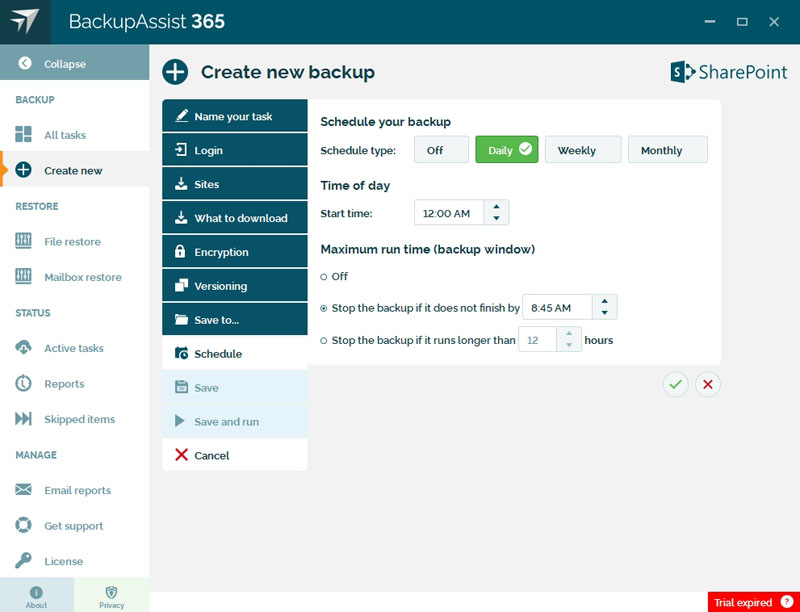Select the Off radio for maximum run time
Image resolution: width=800 pixels, height=612 pixels.
[323, 277]
